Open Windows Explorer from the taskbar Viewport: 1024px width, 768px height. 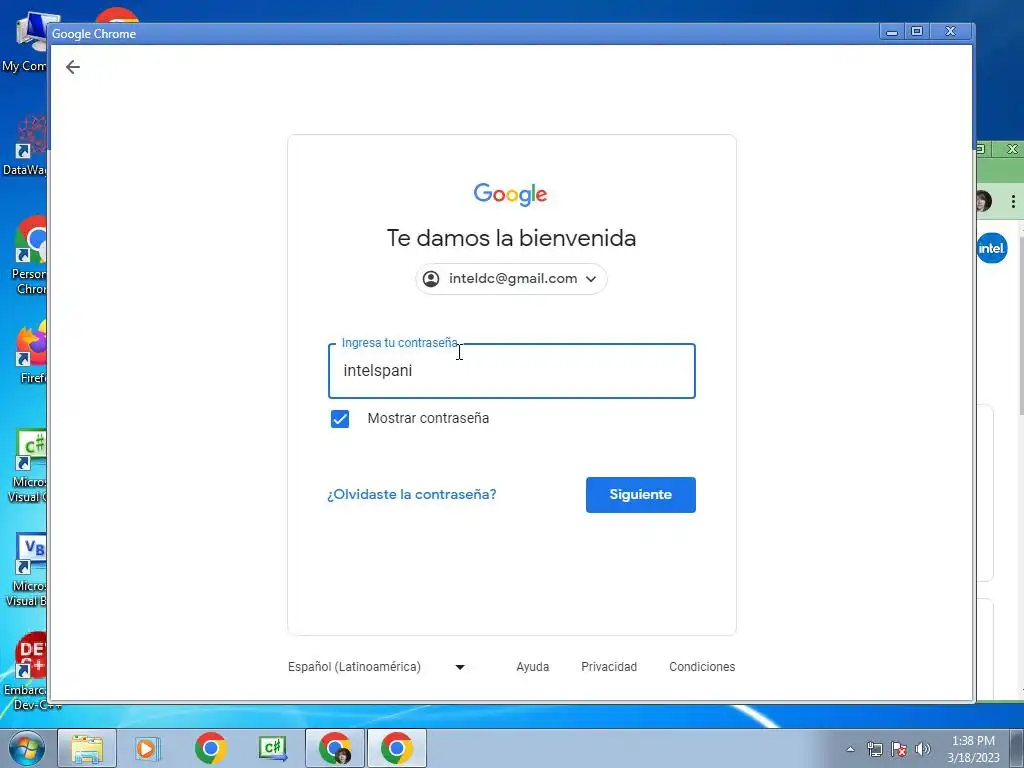(x=87, y=748)
